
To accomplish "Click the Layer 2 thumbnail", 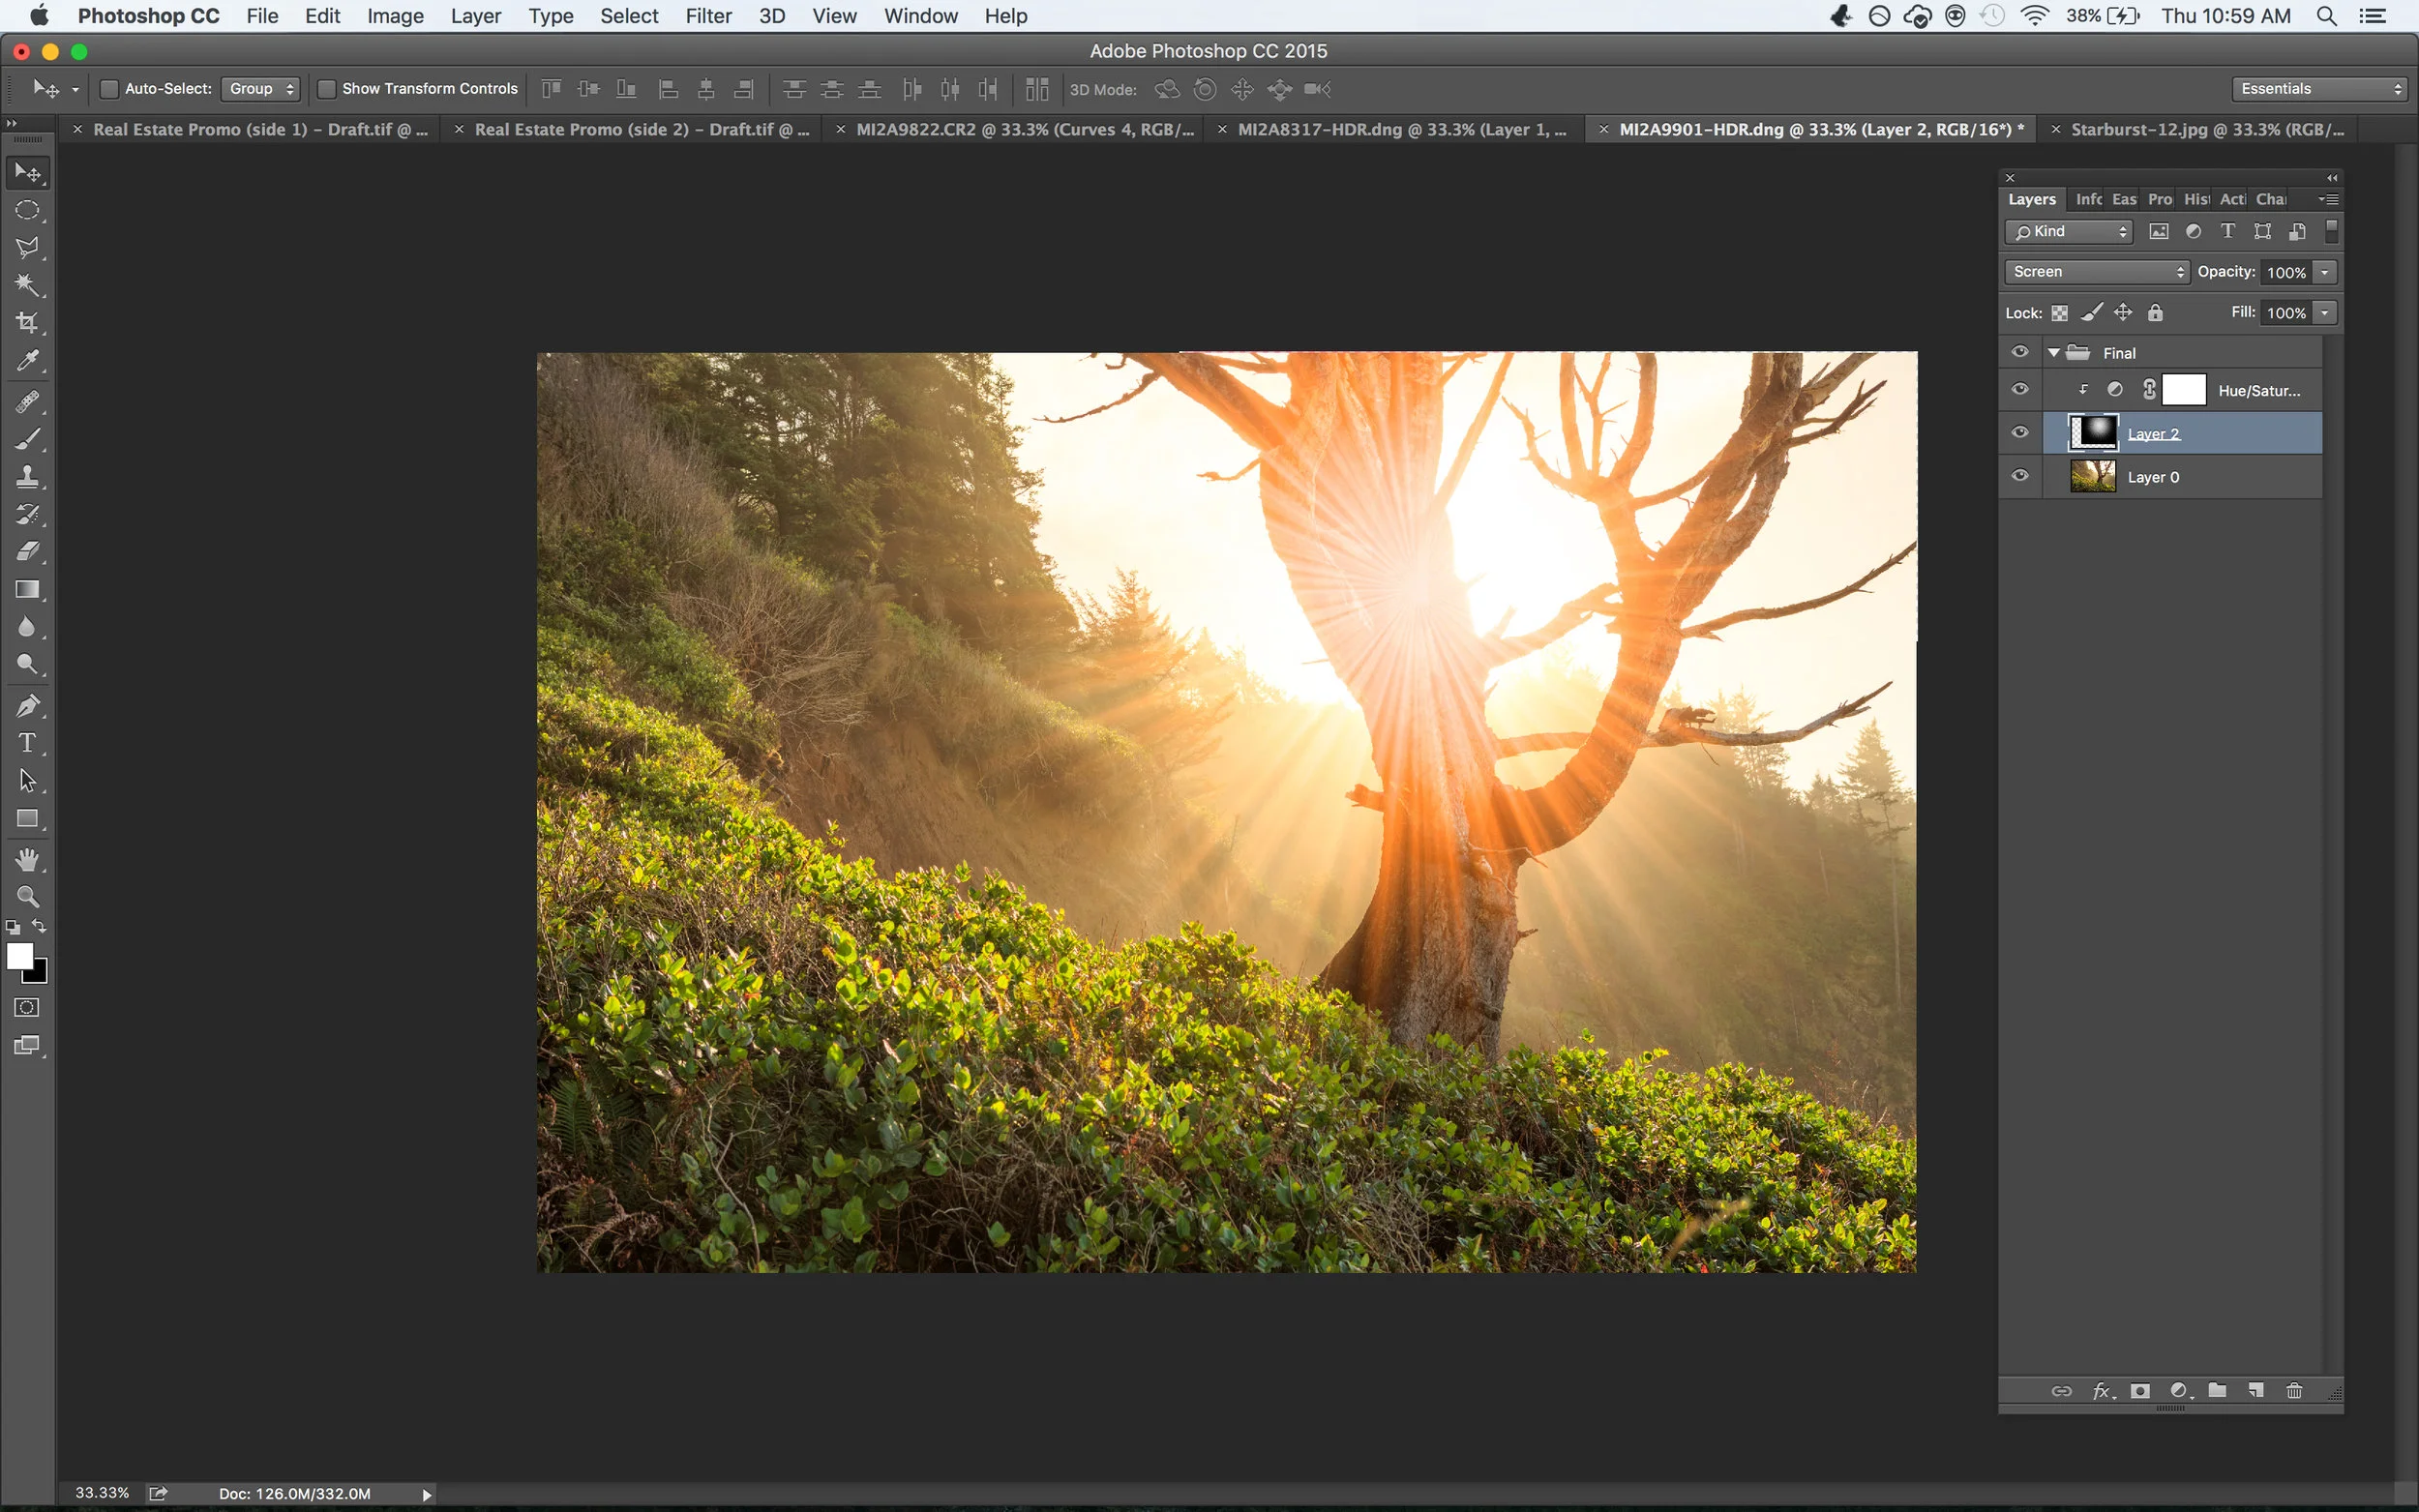I will pyautogui.click(x=2092, y=433).
